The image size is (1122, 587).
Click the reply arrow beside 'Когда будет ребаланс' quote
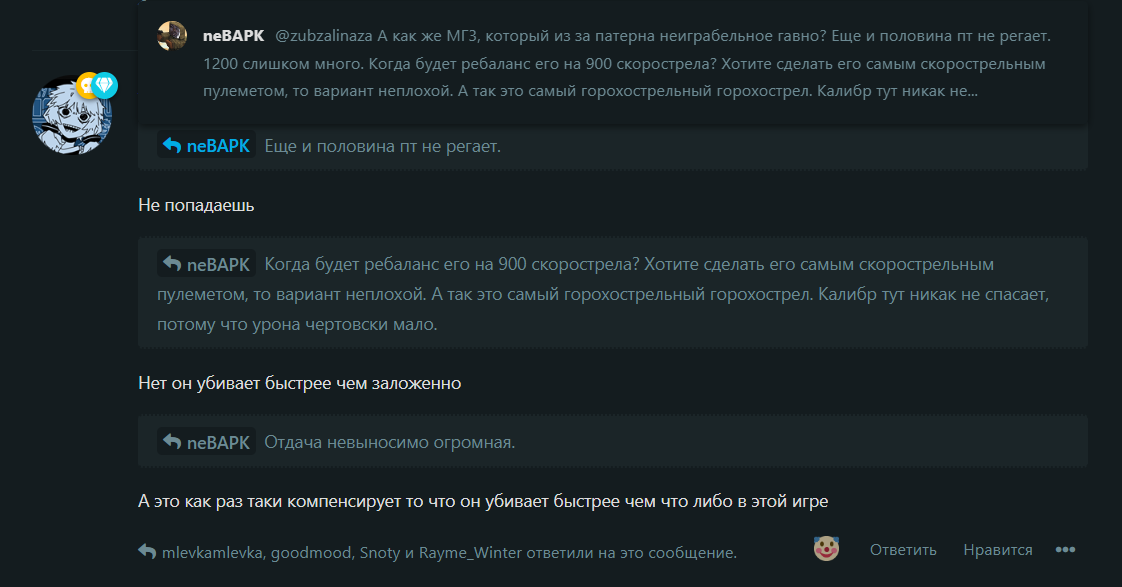[172, 264]
